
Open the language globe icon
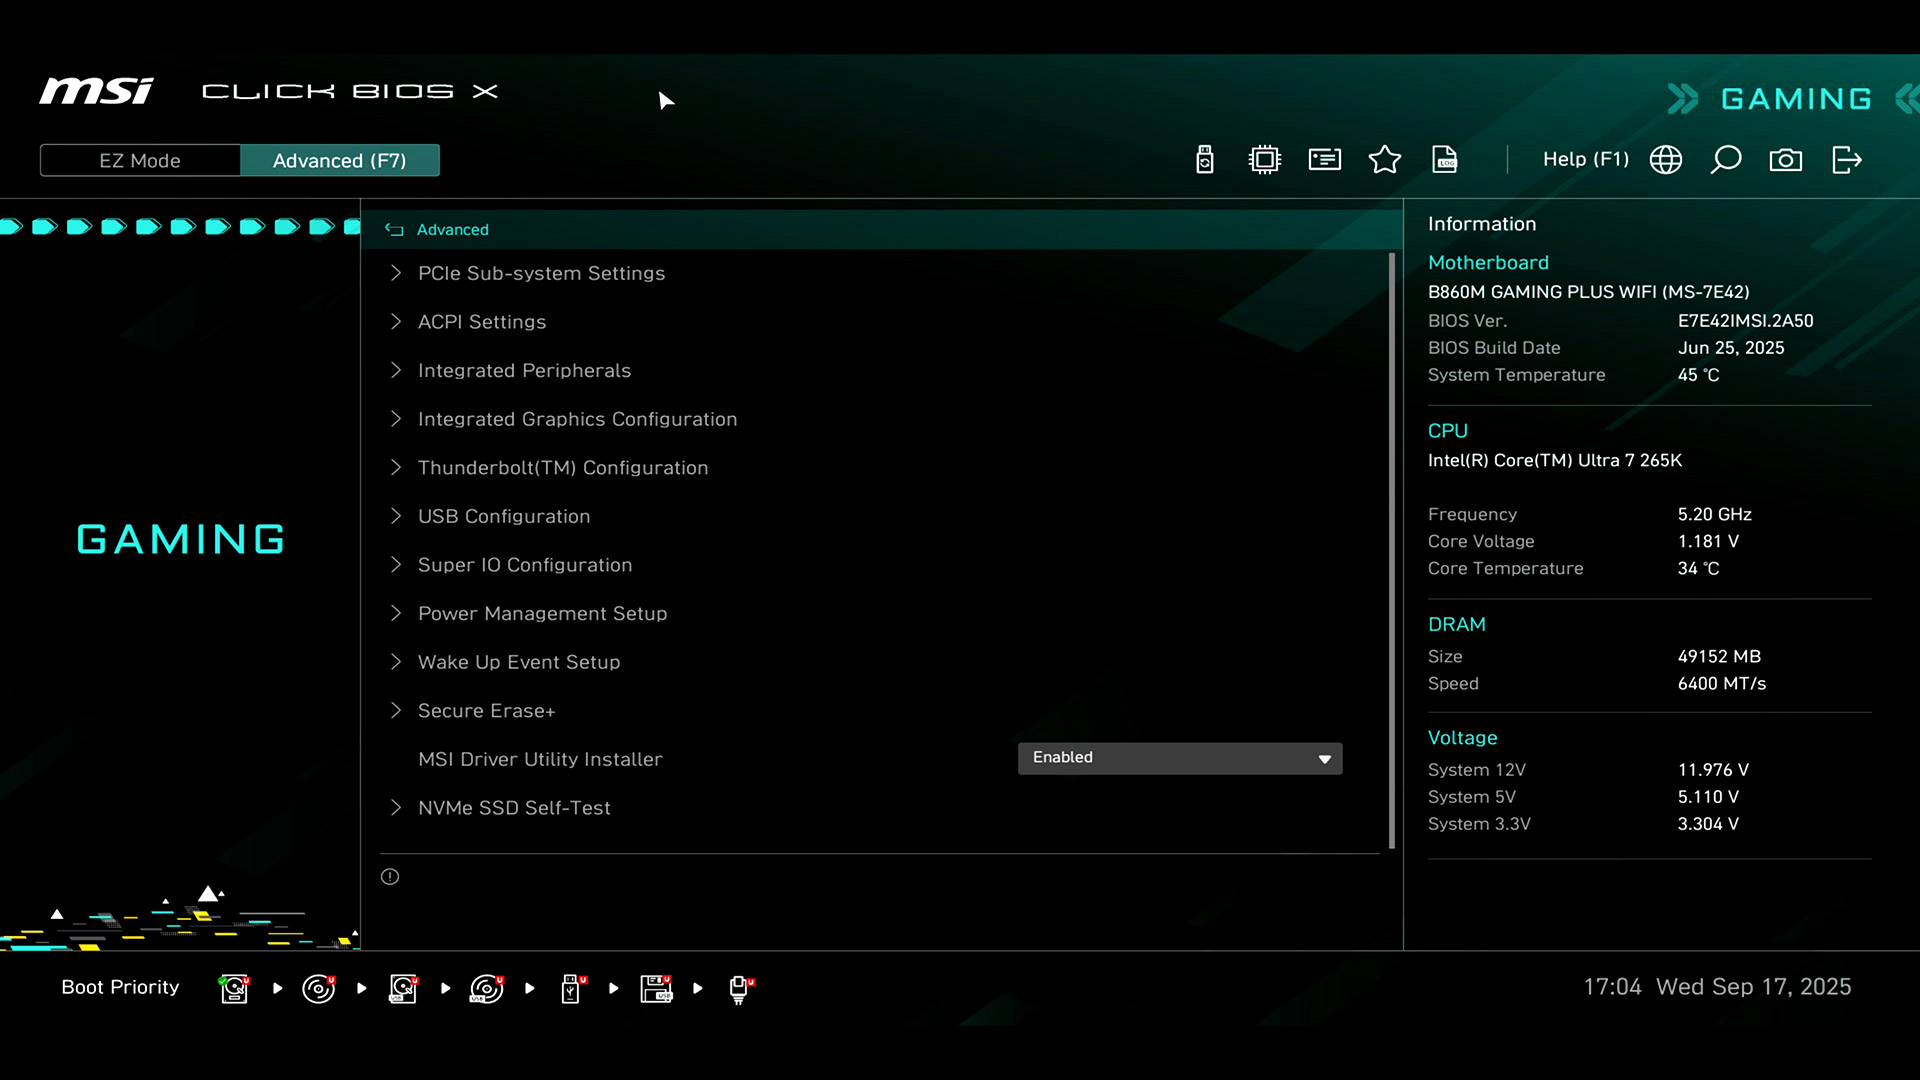point(1666,160)
